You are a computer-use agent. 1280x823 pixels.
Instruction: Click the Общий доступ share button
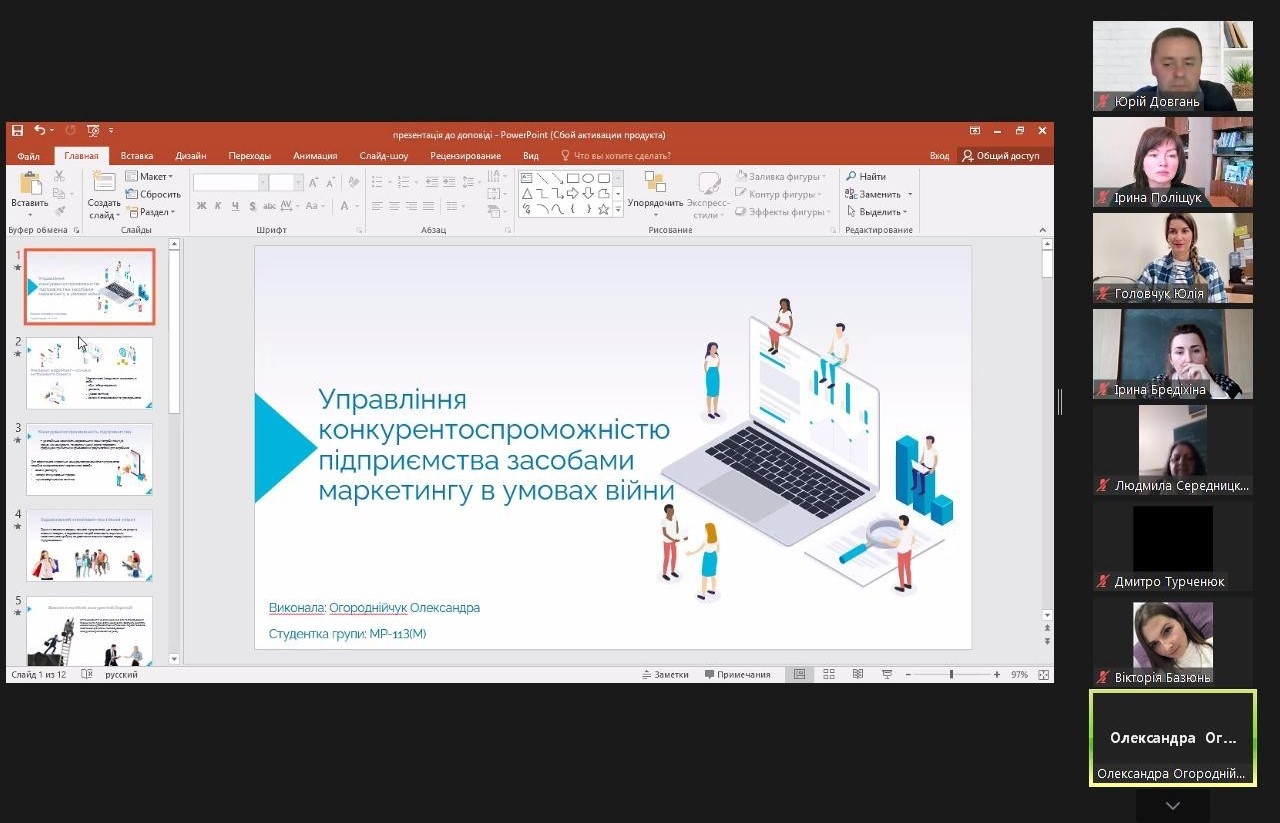coord(1001,156)
